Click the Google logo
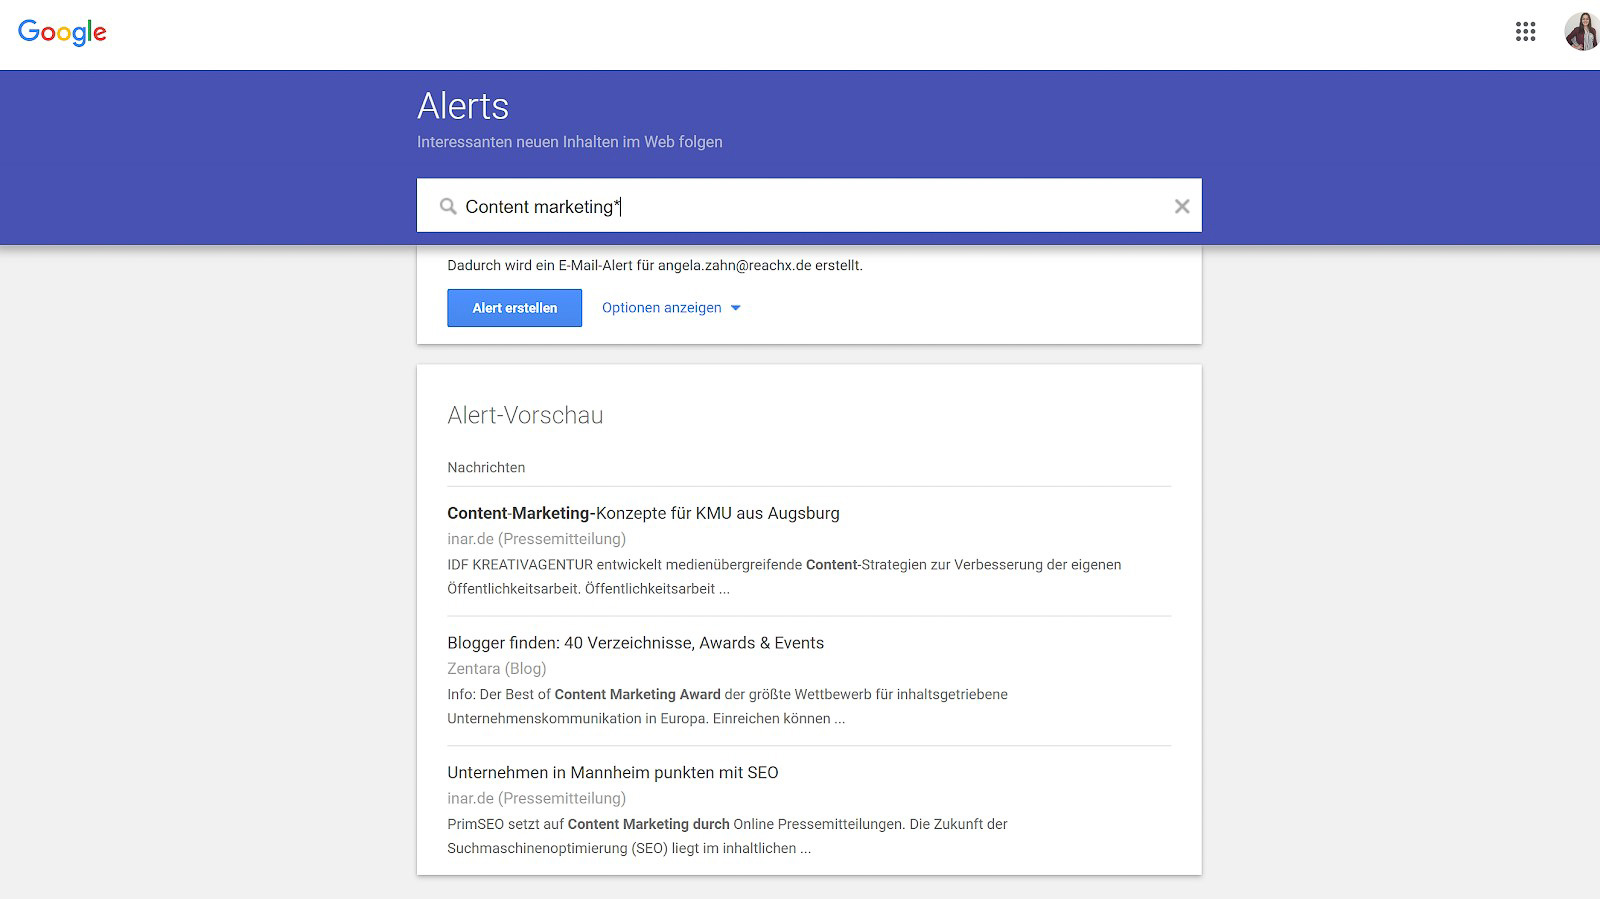The image size is (1600, 899). (x=62, y=32)
